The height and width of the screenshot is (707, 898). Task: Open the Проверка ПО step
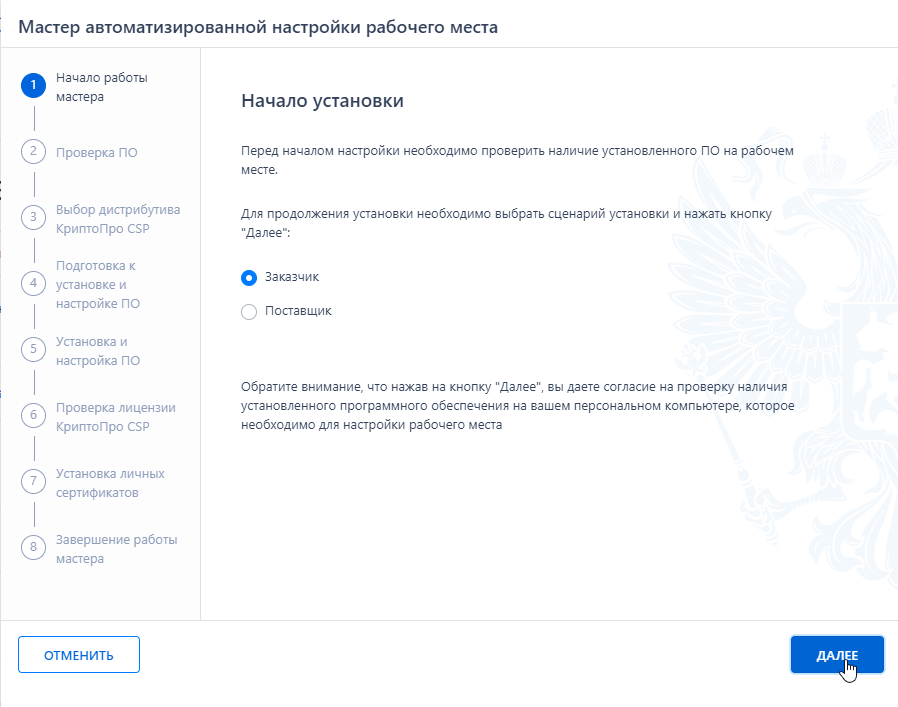[x=97, y=152]
